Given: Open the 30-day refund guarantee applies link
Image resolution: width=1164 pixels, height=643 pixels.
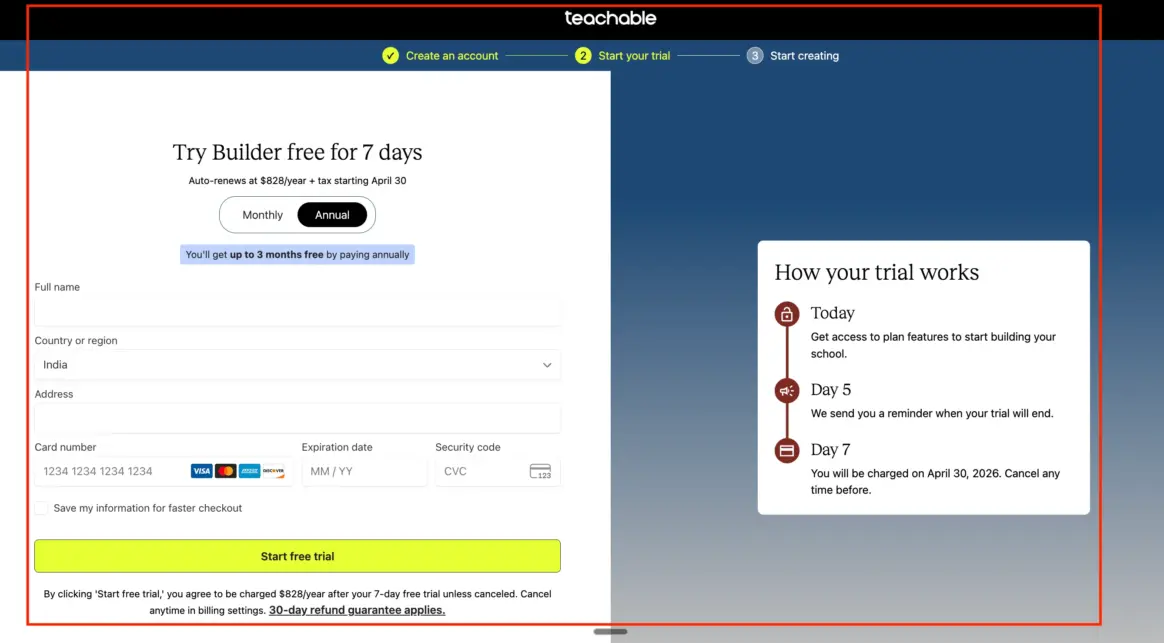Looking at the screenshot, I should (357, 610).
